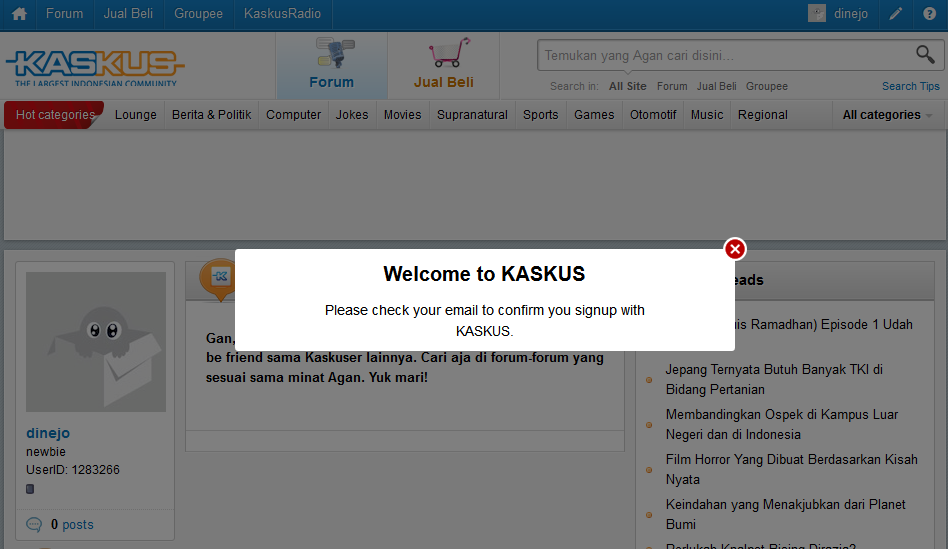Select the All Site search filter
This screenshot has height=549, width=948.
(x=627, y=86)
